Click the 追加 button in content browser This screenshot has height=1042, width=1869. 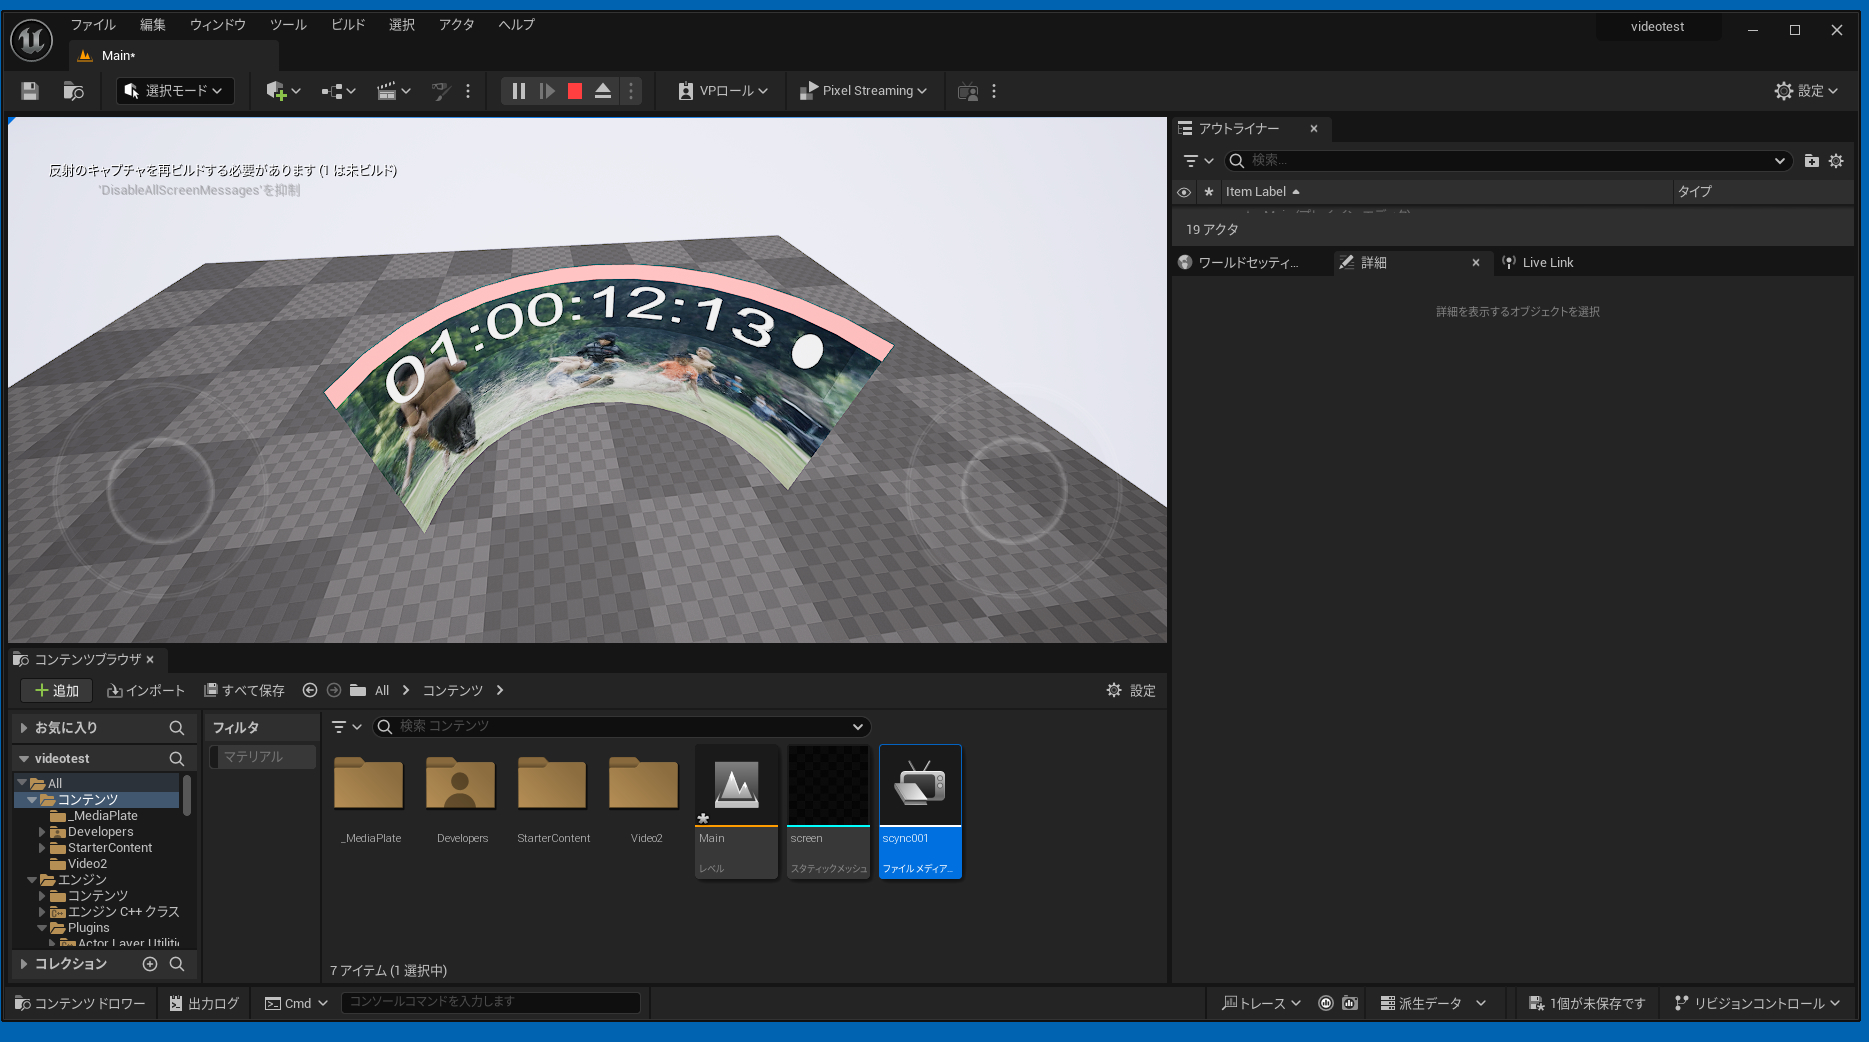(x=57, y=691)
